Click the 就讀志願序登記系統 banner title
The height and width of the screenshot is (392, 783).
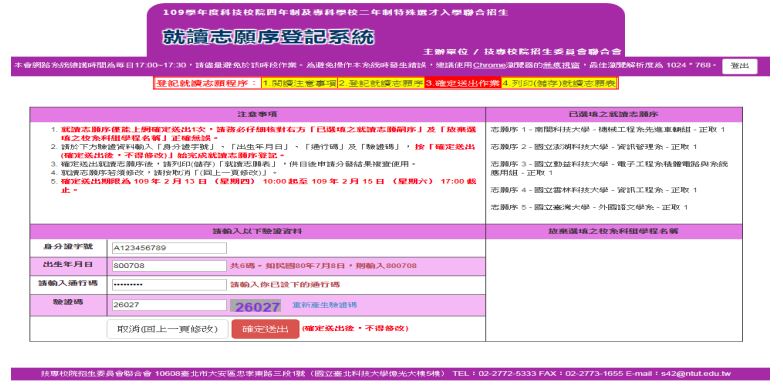[268, 37]
